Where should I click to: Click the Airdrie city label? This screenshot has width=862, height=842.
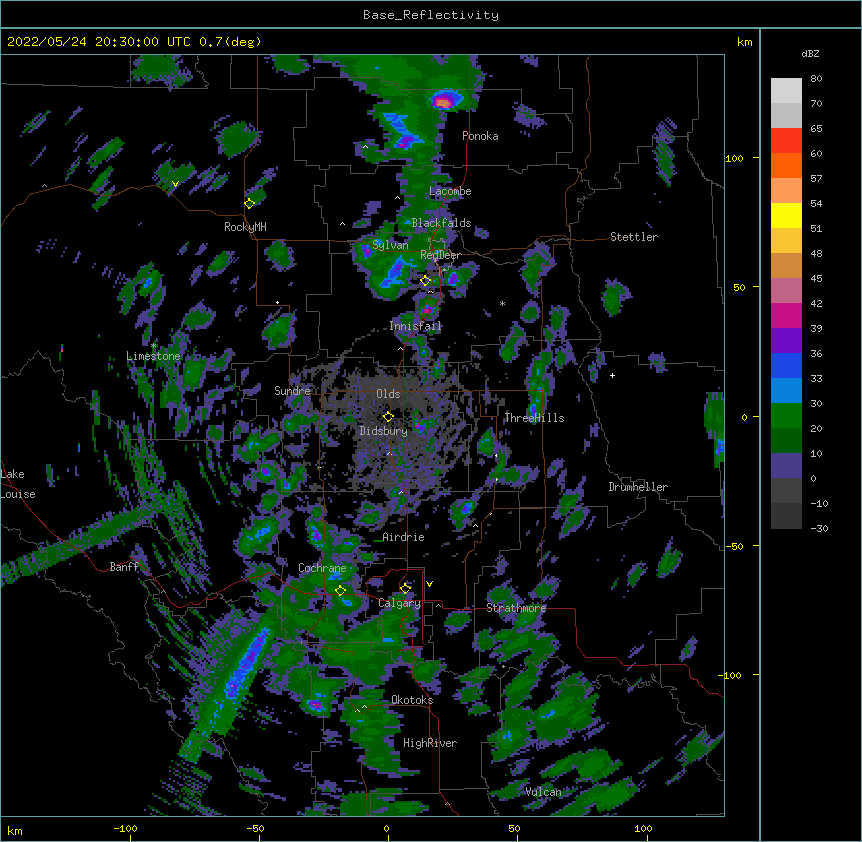point(403,537)
